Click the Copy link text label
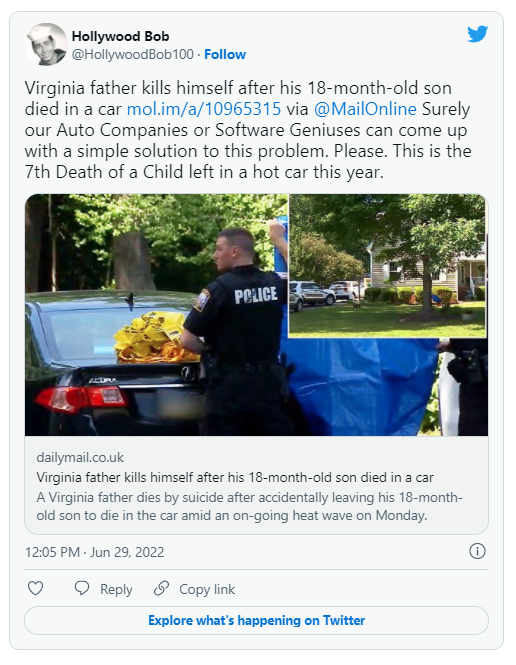Image resolution: width=516 pixels, height=665 pixels. click(207, 589)
